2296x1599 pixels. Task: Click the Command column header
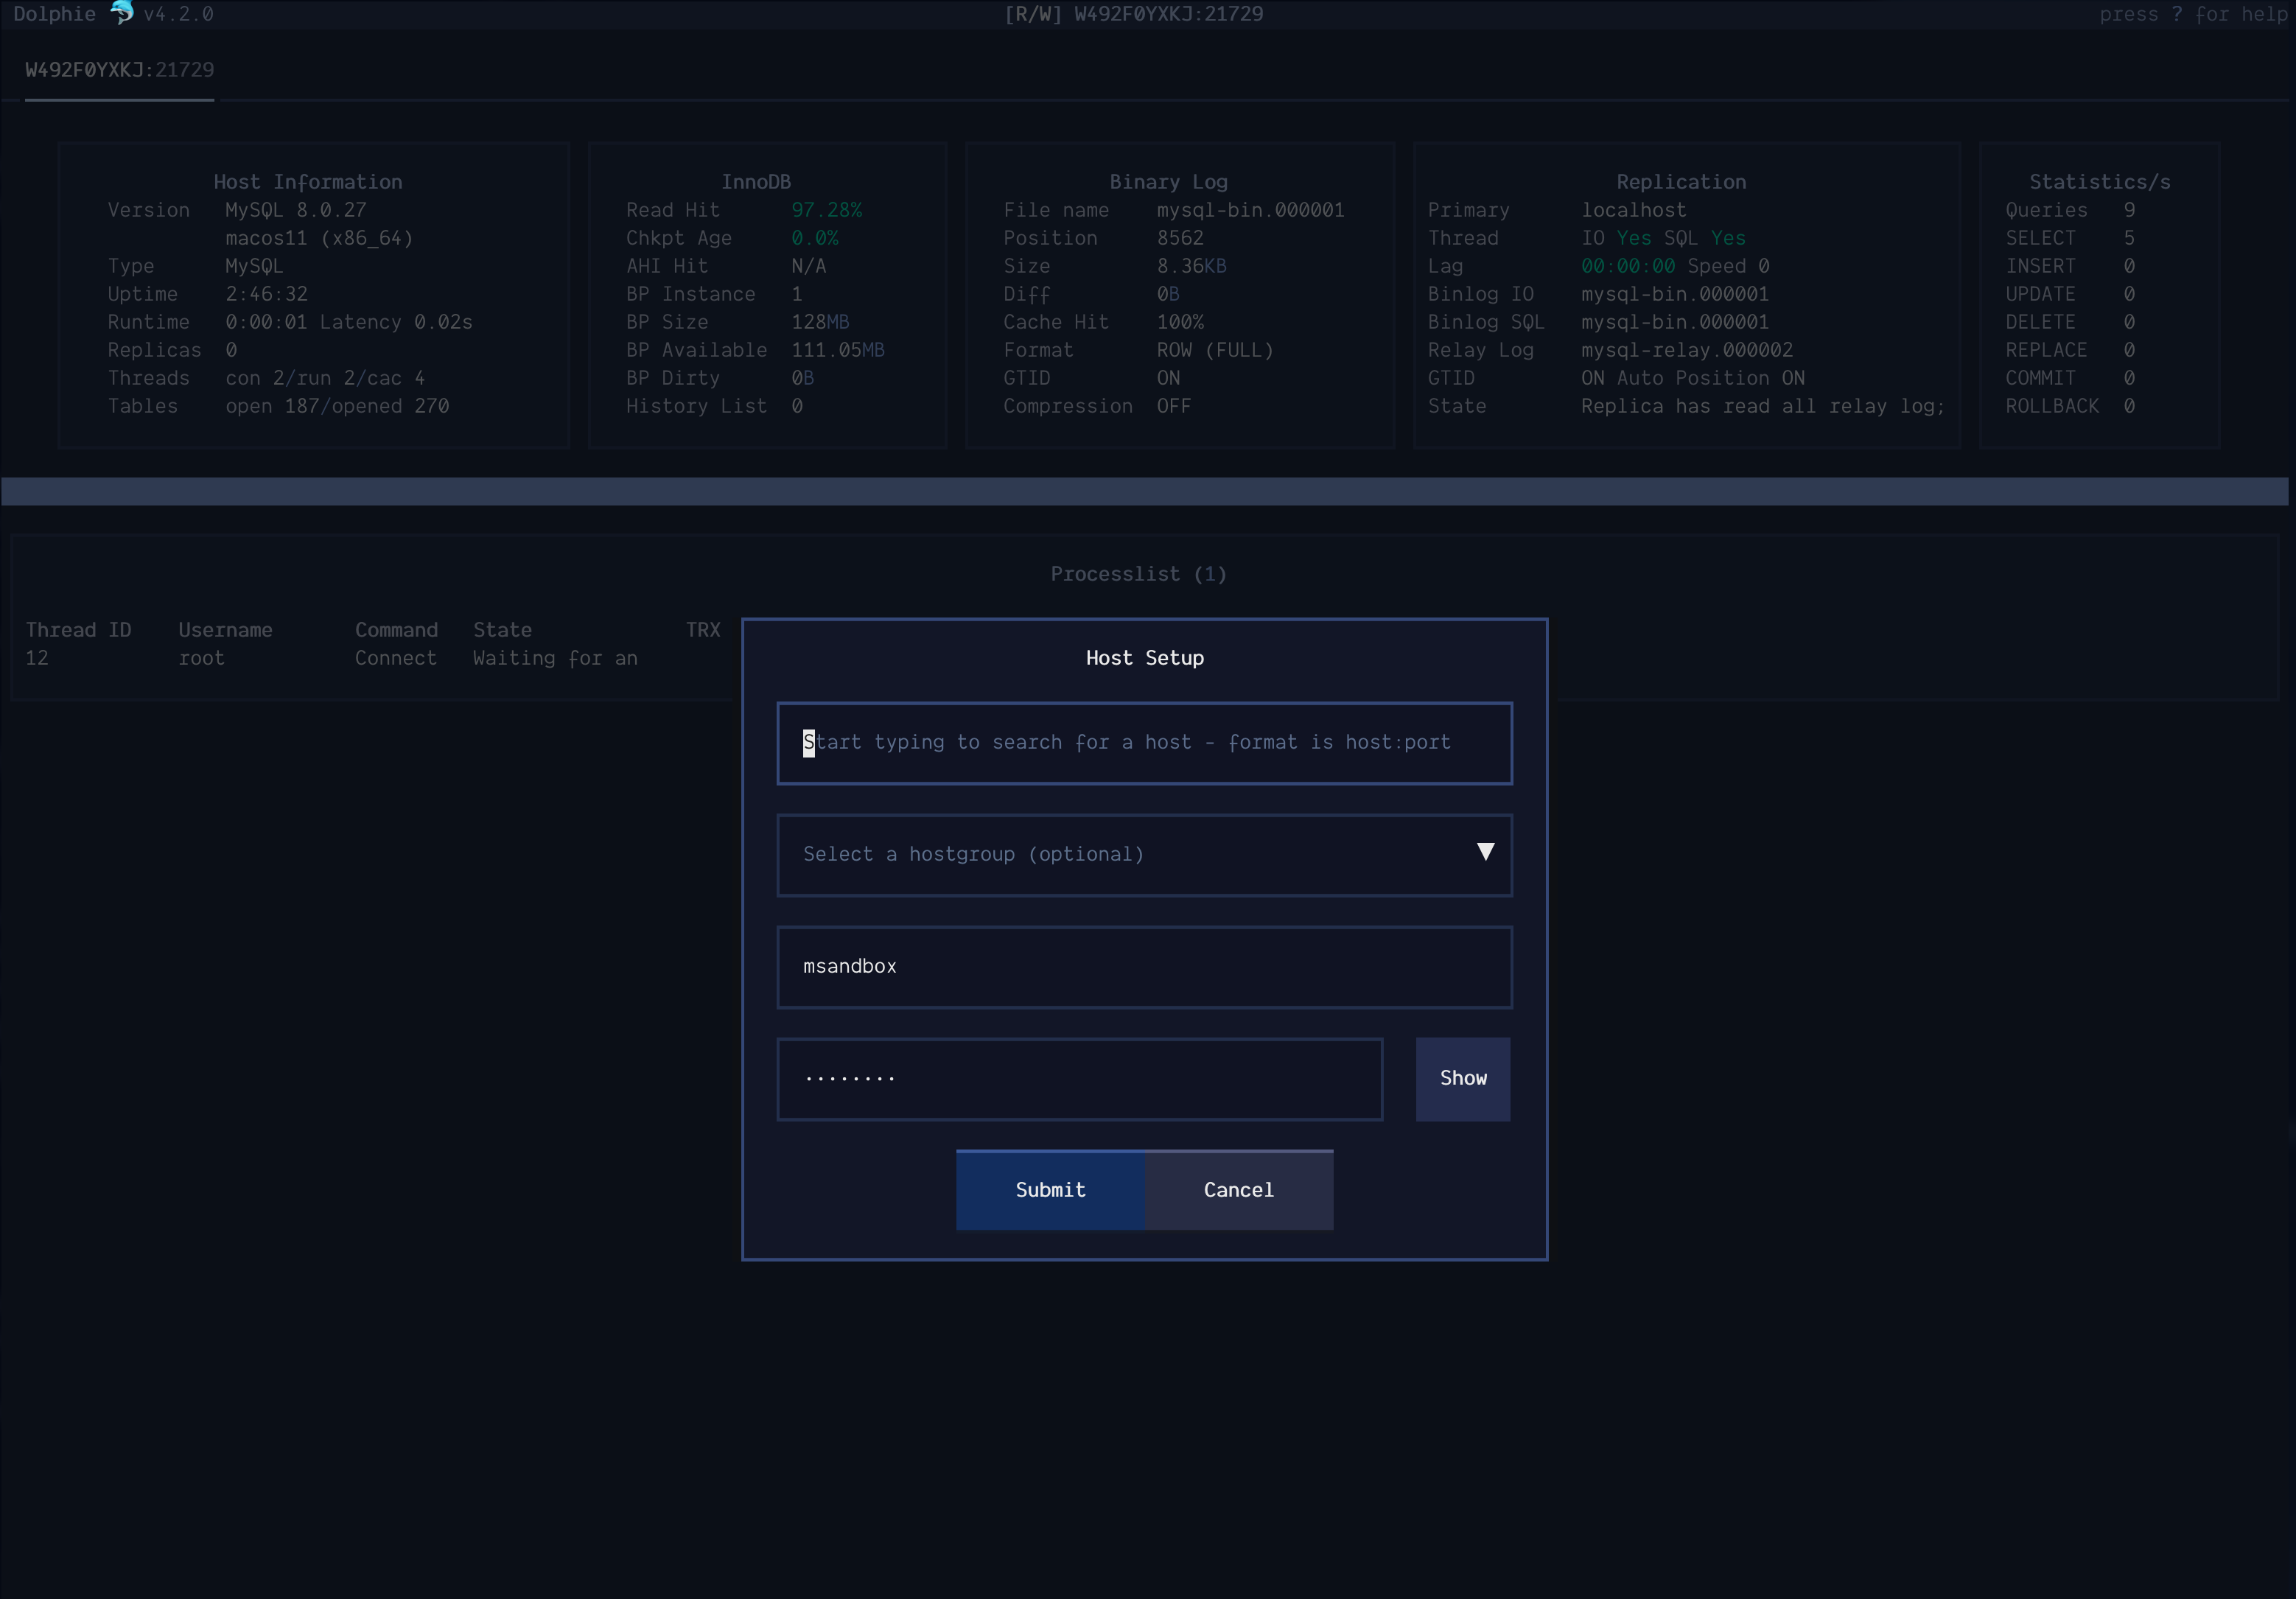click(x=396, y=630)
